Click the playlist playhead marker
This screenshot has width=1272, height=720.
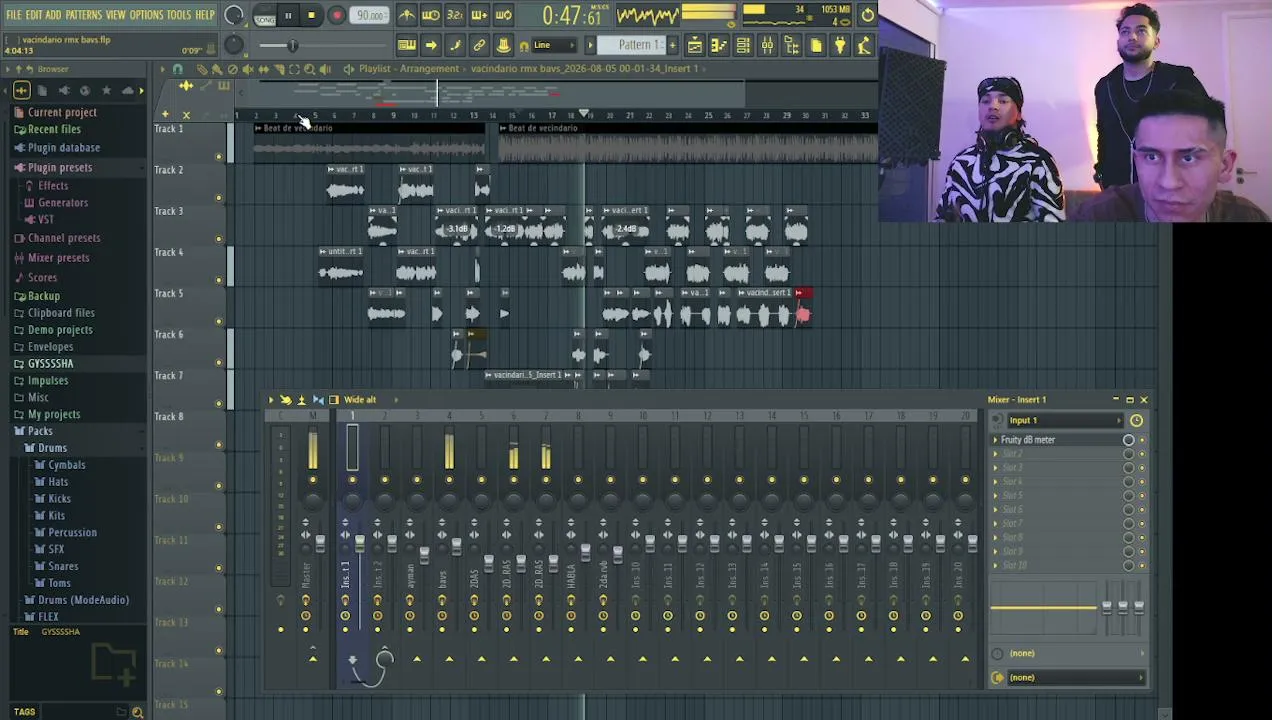coord(584,115)
